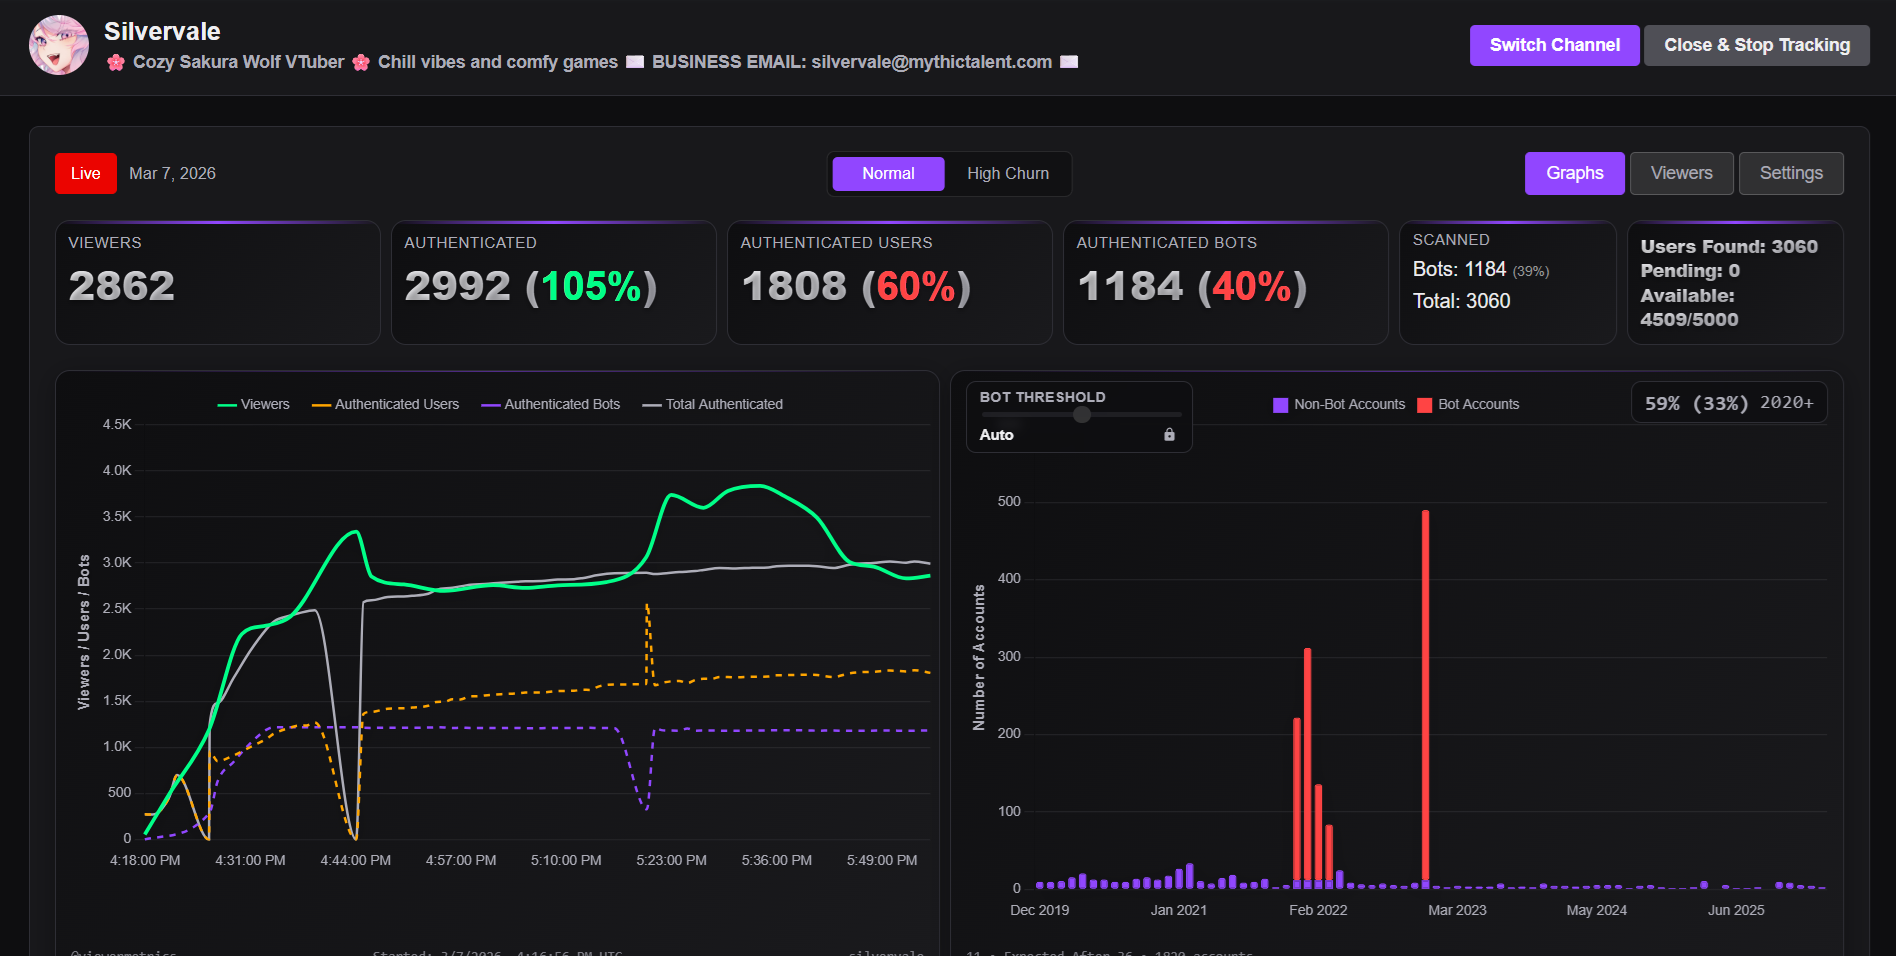Click Close & Stop Tracking button
This screenshot has width=1896, height=956.
coord(1756,45)
